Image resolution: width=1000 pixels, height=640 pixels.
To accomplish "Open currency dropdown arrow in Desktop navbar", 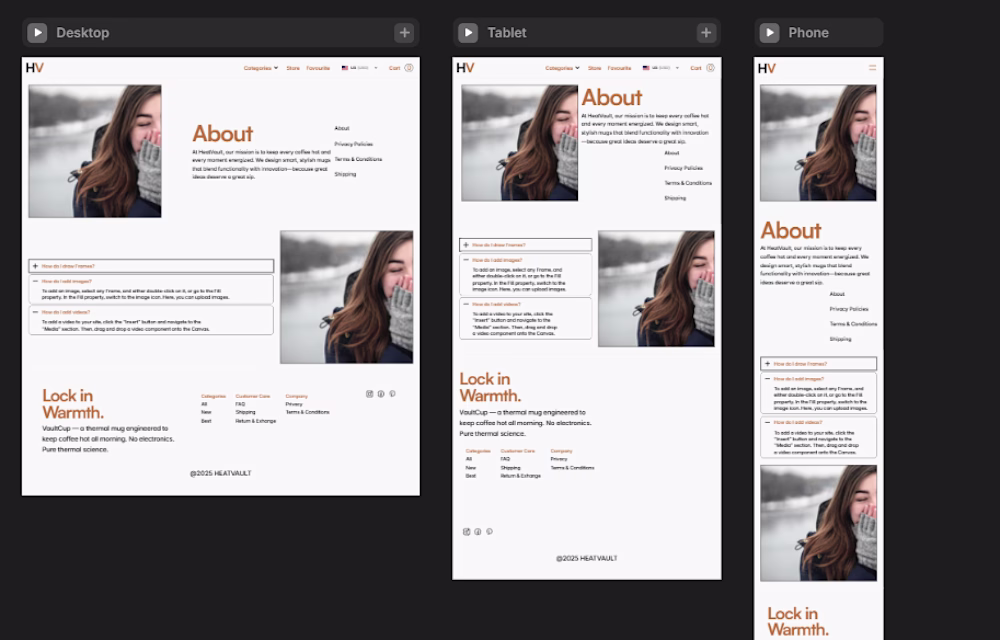I will tap(376, 68).
